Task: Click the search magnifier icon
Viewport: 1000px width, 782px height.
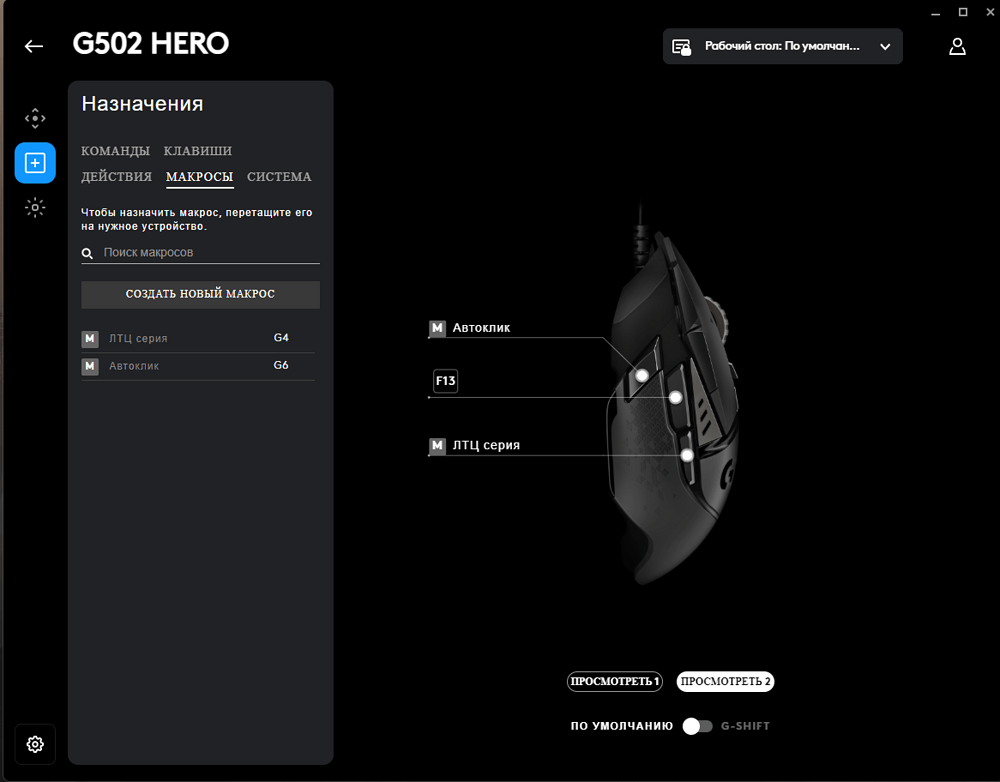Action: 88,254
